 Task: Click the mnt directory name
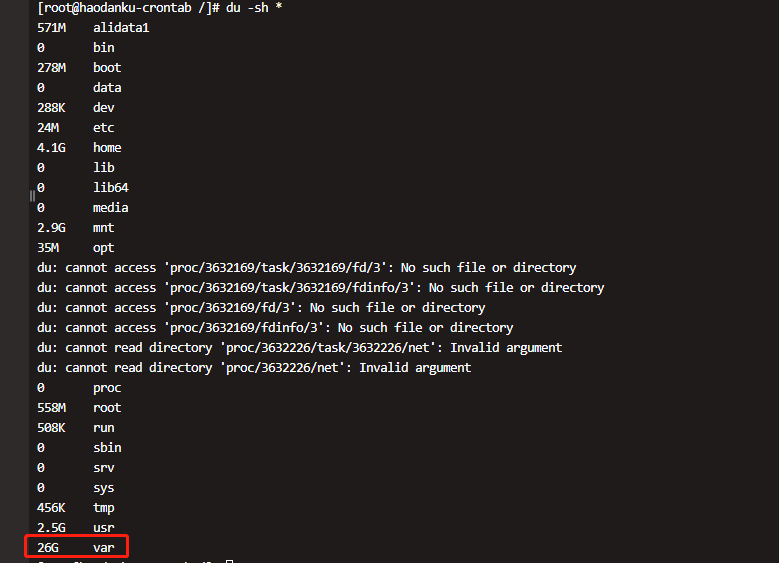[x=103, y=228]
